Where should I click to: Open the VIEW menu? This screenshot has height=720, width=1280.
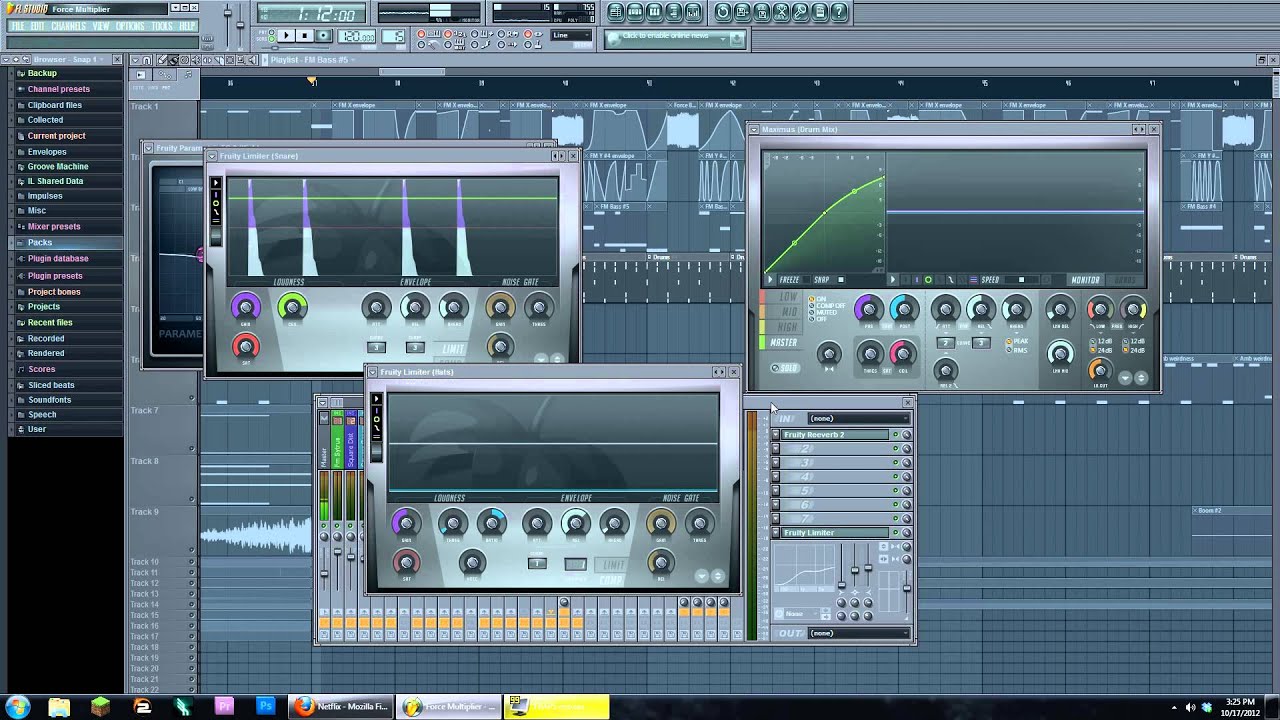pos(101,26)
